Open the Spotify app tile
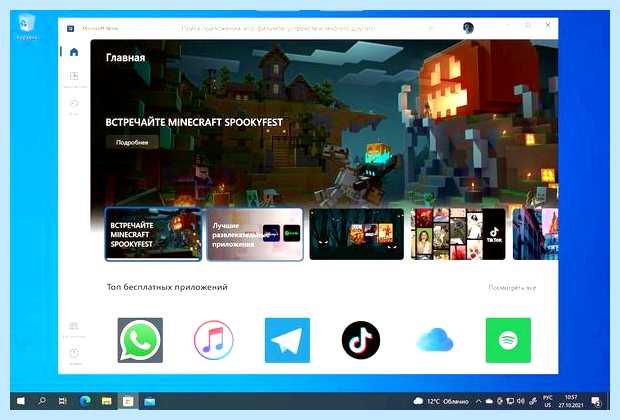The width and height of the screenshot is (620, 420). [x=508, y=340]
